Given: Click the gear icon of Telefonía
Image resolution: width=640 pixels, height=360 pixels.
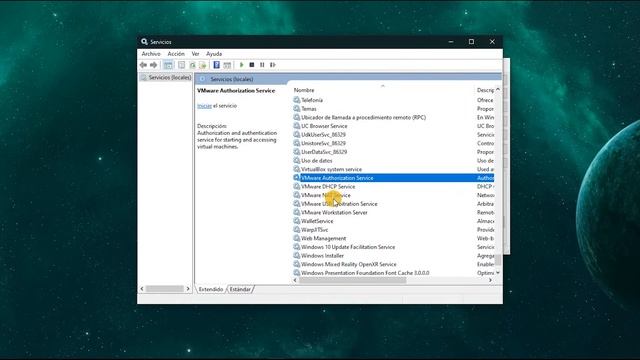Looking at the screenshot, I should tap(297, 100).
